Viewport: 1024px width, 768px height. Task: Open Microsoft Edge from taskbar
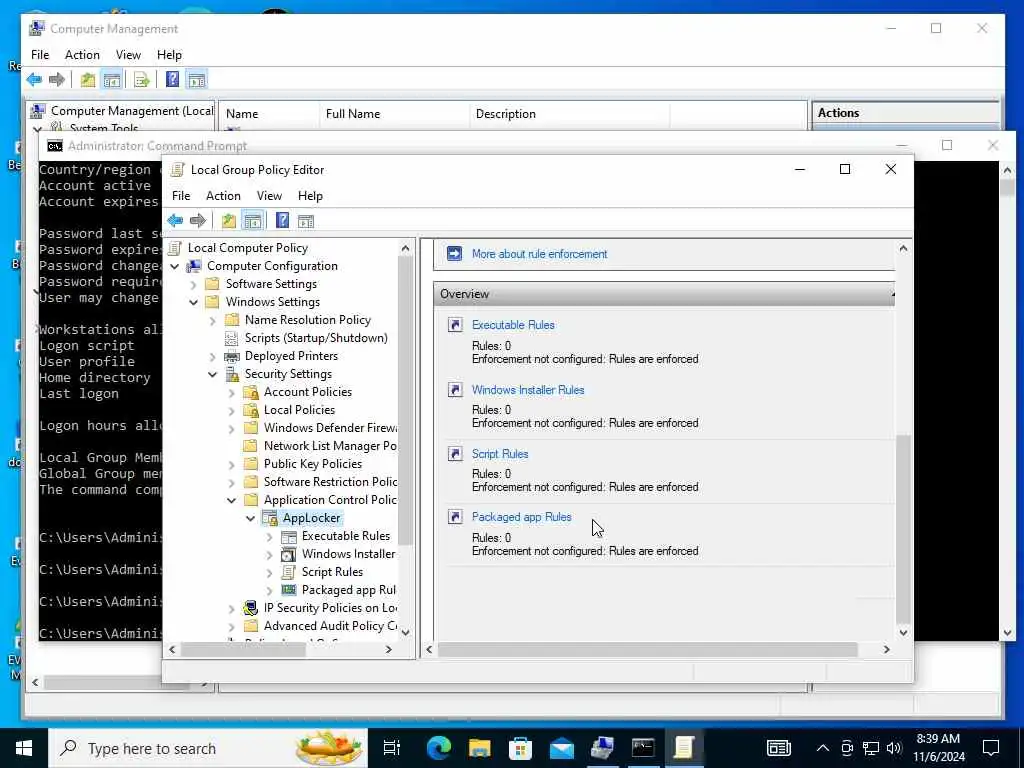click(x=439, y=748)
